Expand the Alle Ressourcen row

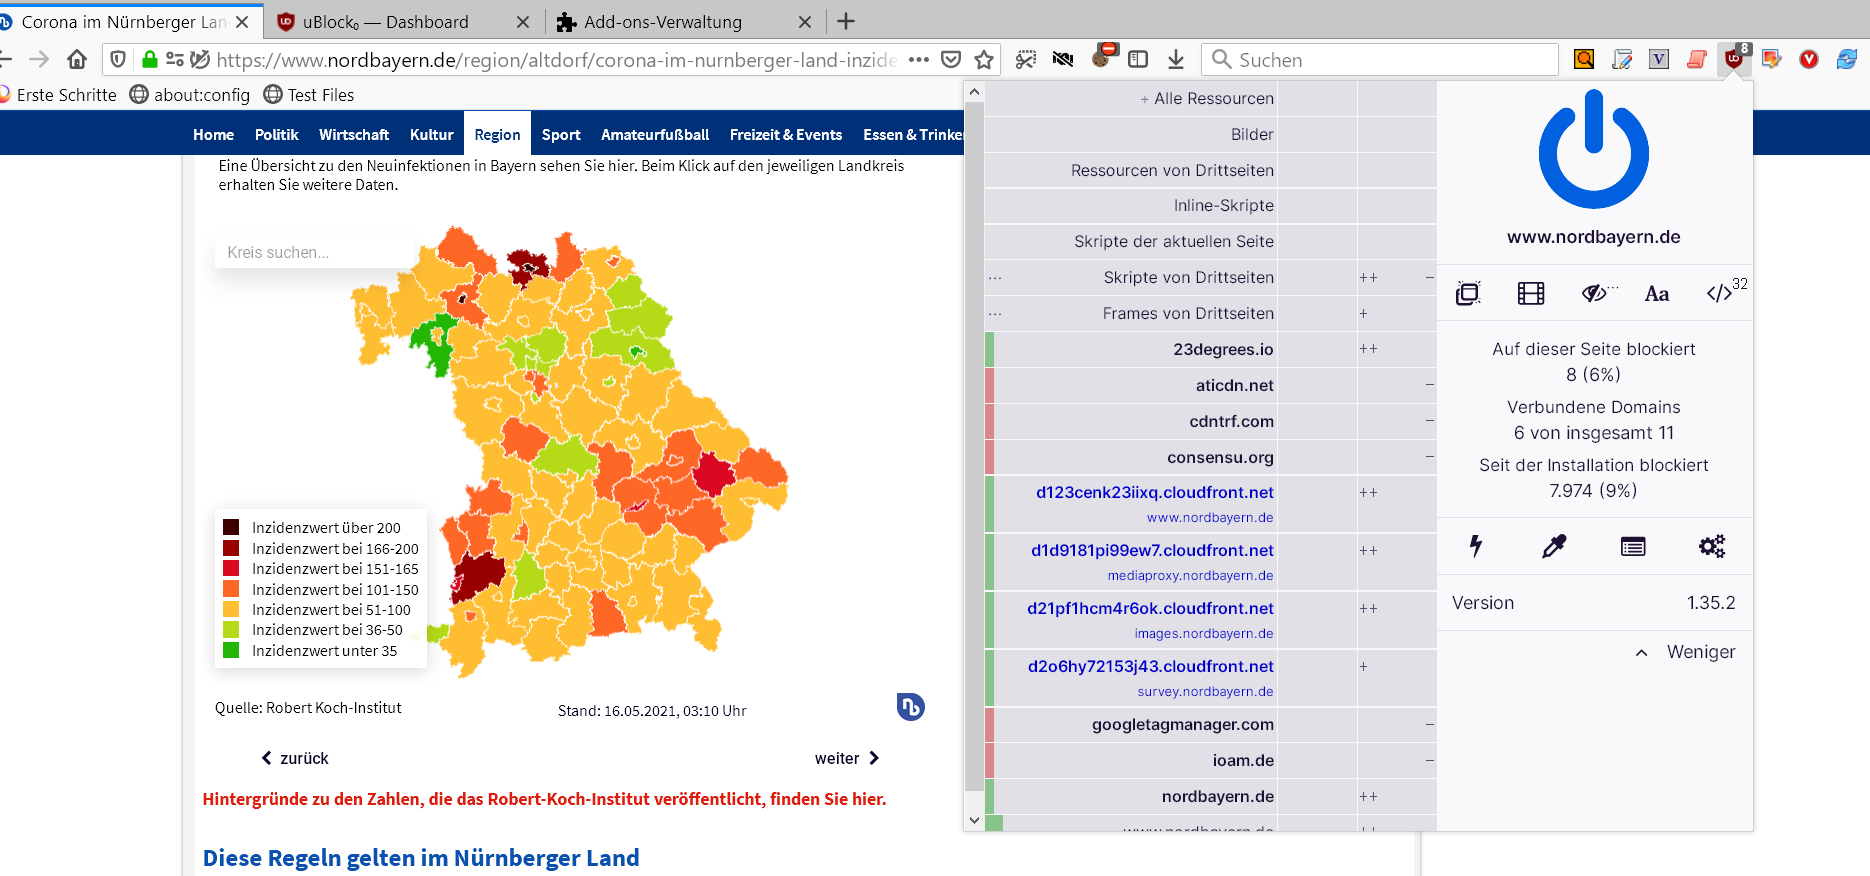pos(1131,98)
